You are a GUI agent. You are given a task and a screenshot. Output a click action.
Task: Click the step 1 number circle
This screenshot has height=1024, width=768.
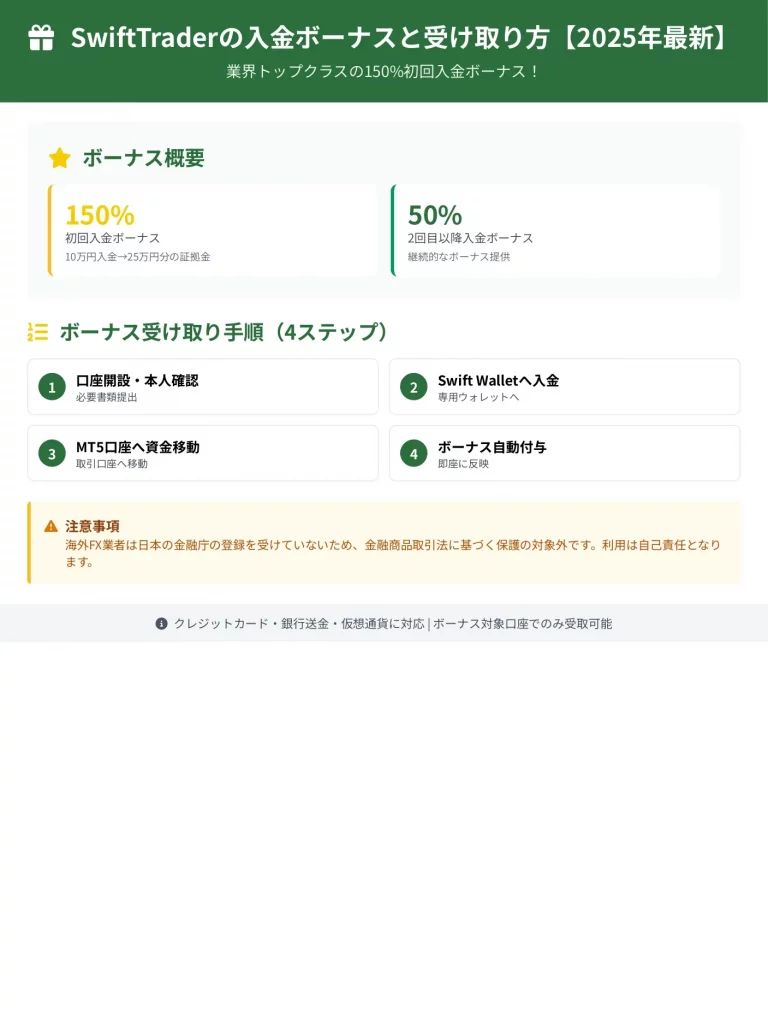(x=52, y=387)
